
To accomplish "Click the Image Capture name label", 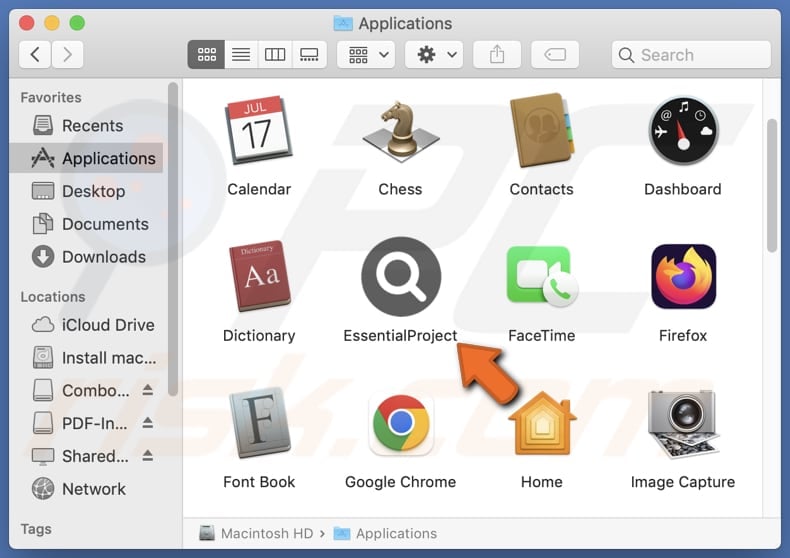I will pyautogui.click(x=683, y=482).
